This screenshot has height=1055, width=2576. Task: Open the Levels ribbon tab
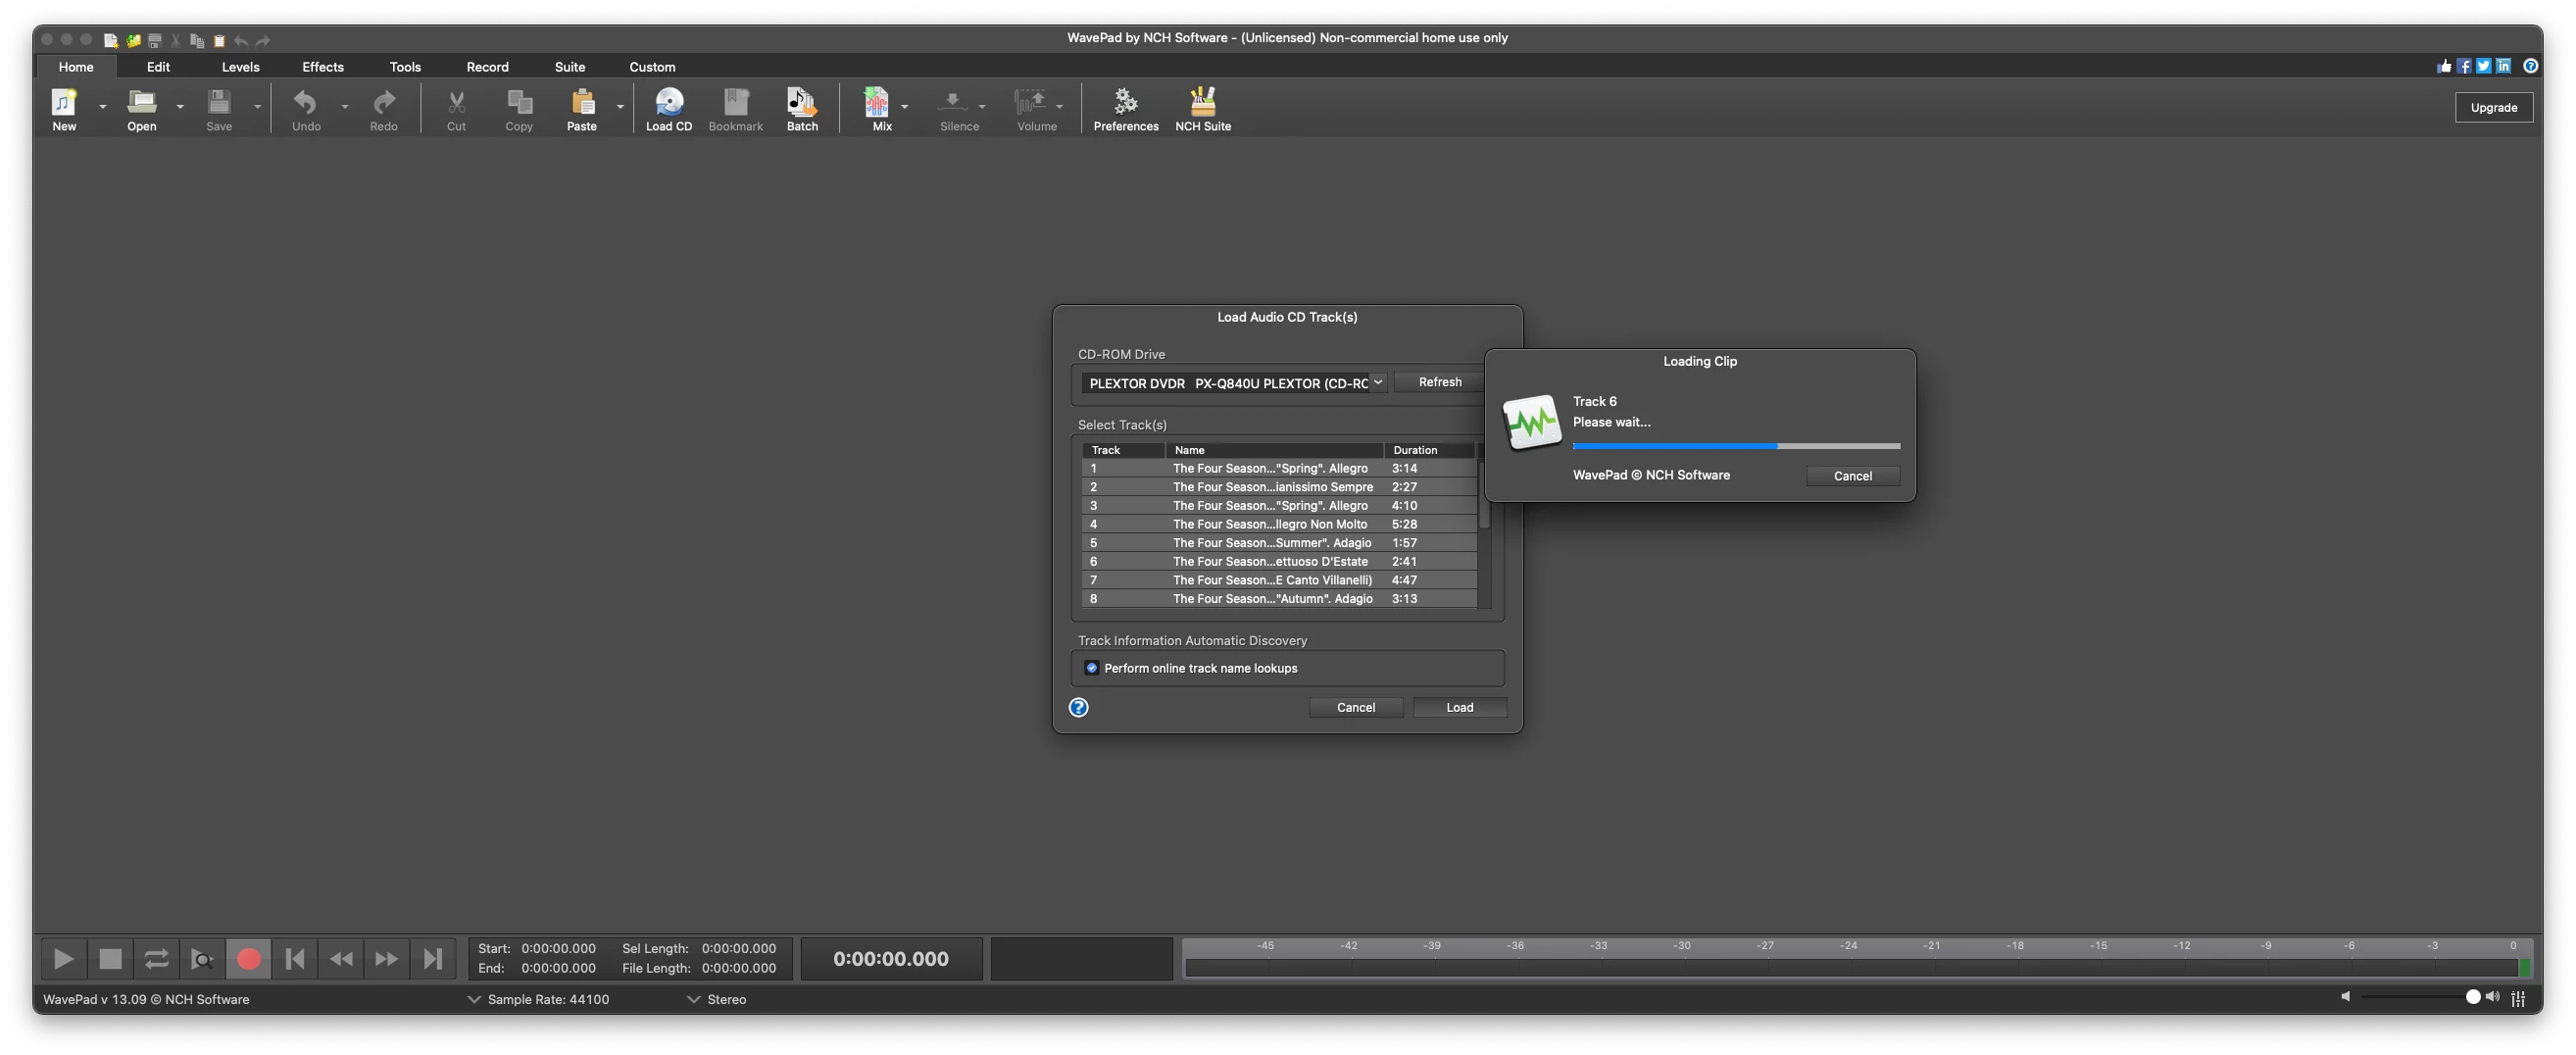240,67
